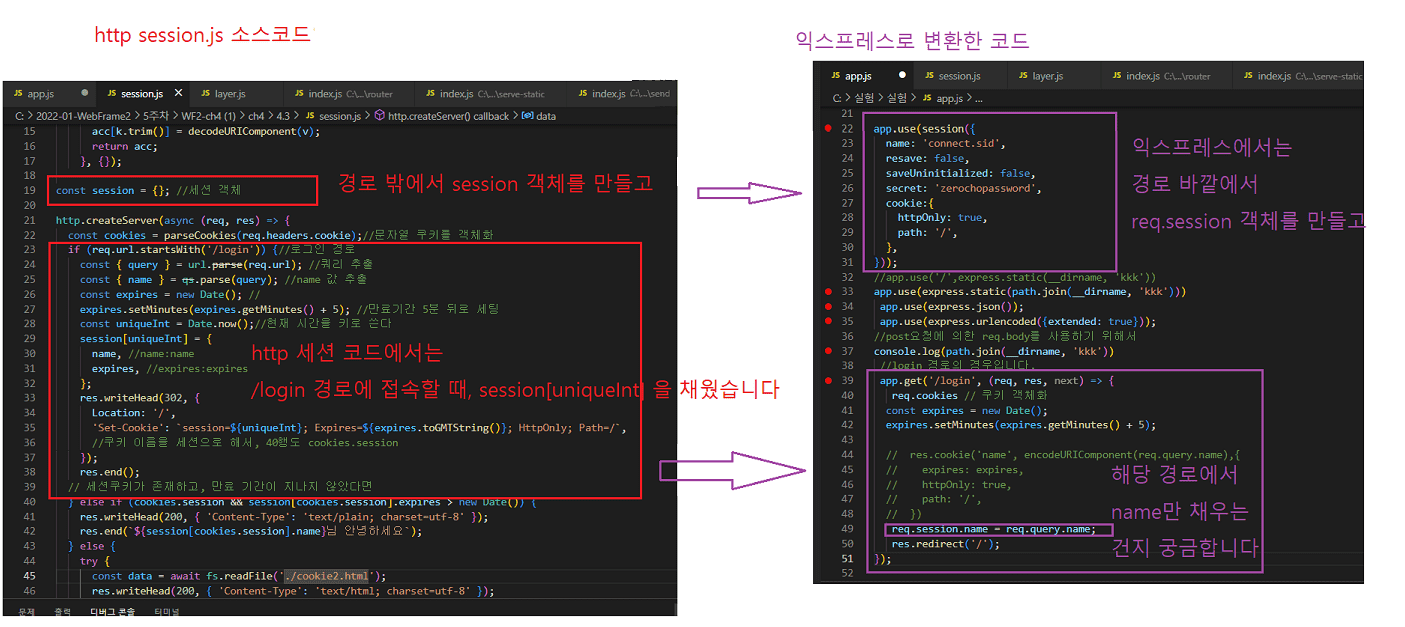Click 'resave: false,' line in app.js
The height and width of the screenshot is (627, 1405).
click(x=926, y=159)
